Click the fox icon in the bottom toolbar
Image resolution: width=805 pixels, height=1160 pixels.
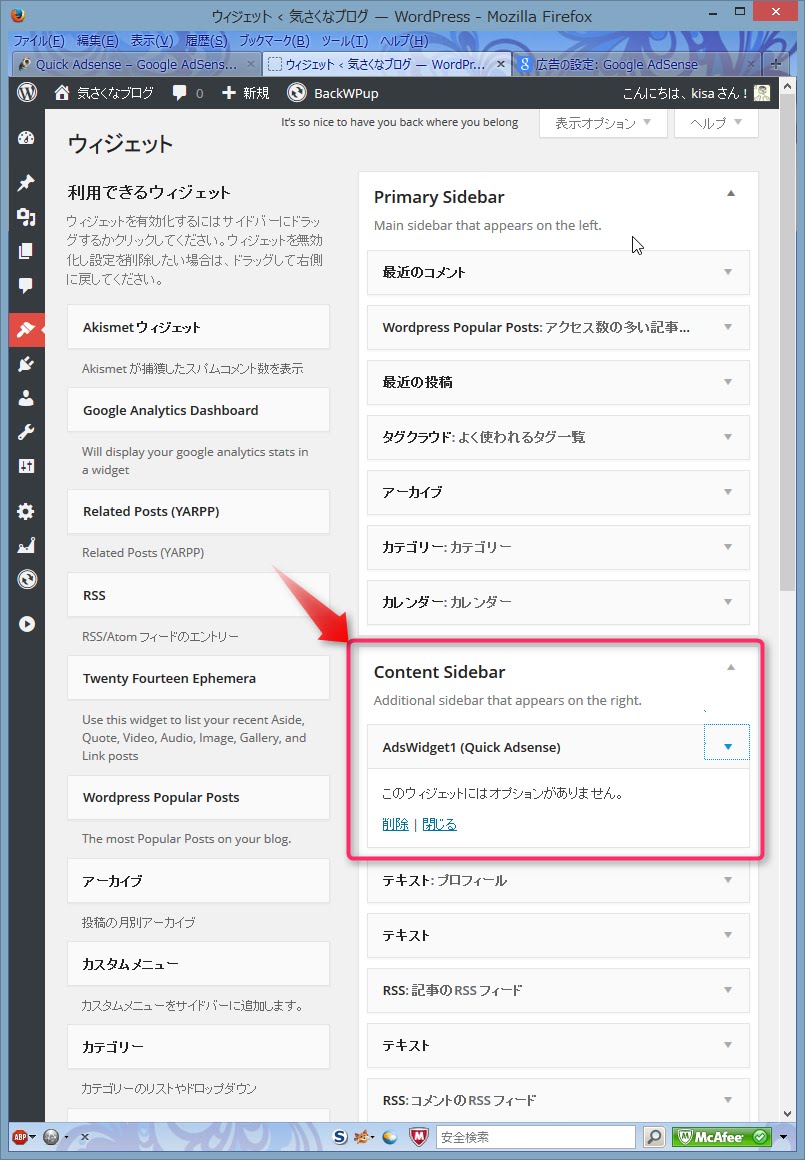[x=363, y=1136]
